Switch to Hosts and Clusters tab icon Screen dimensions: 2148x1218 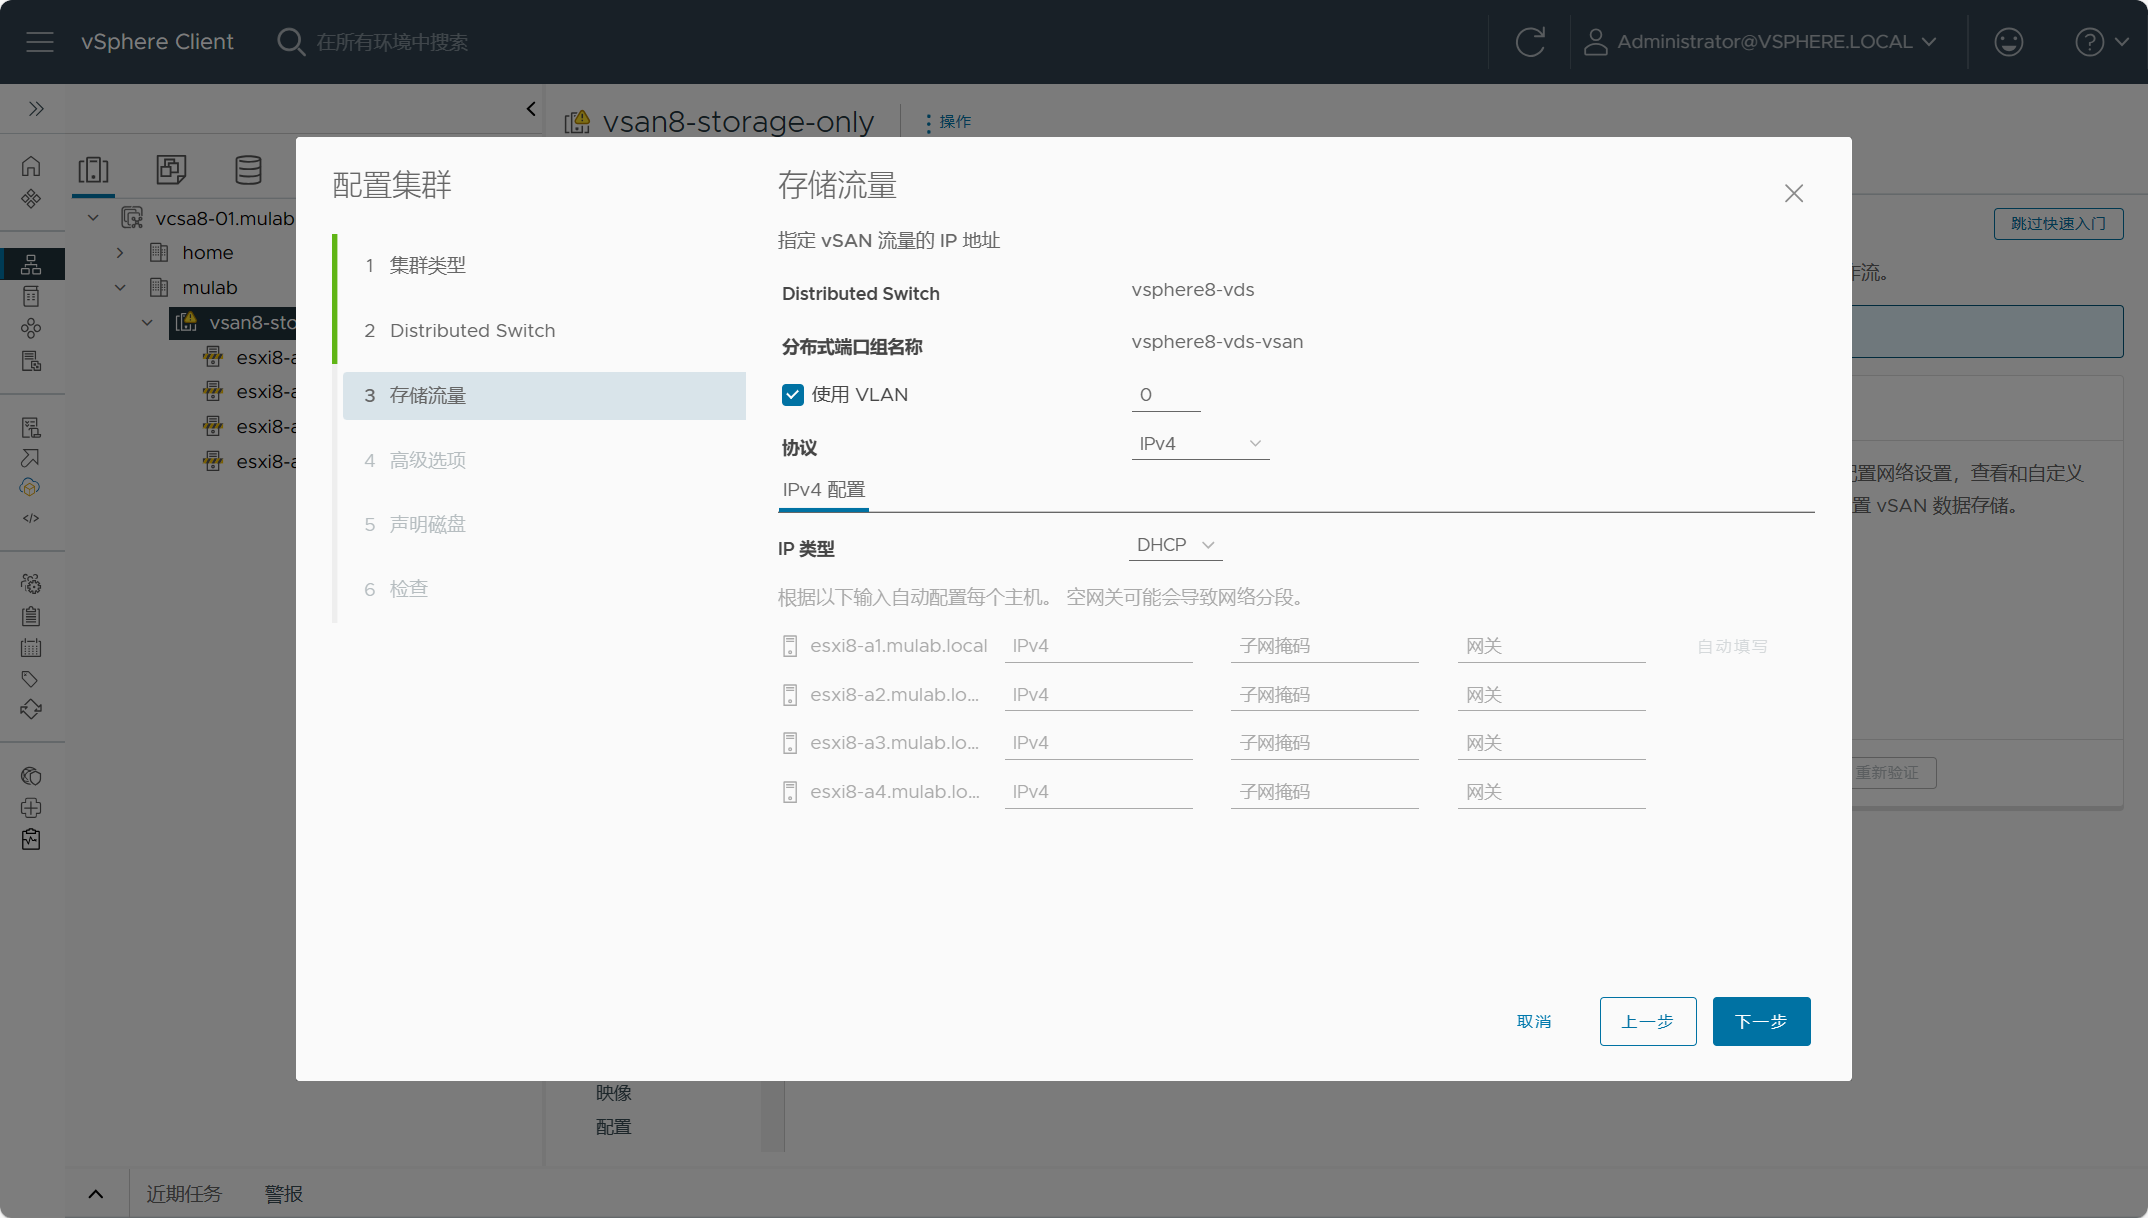point(94,170)
